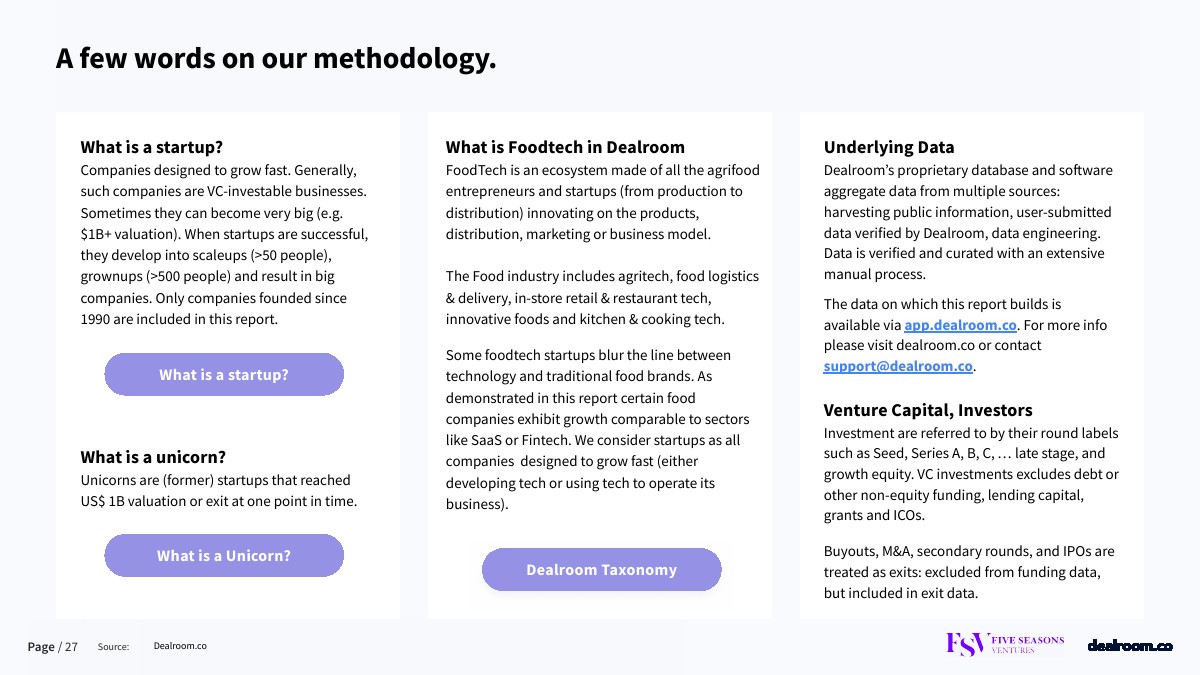This screenshot has width=1200, height=675.
Task: Select the slide title about methodology
Action: [x=276, y=59]
